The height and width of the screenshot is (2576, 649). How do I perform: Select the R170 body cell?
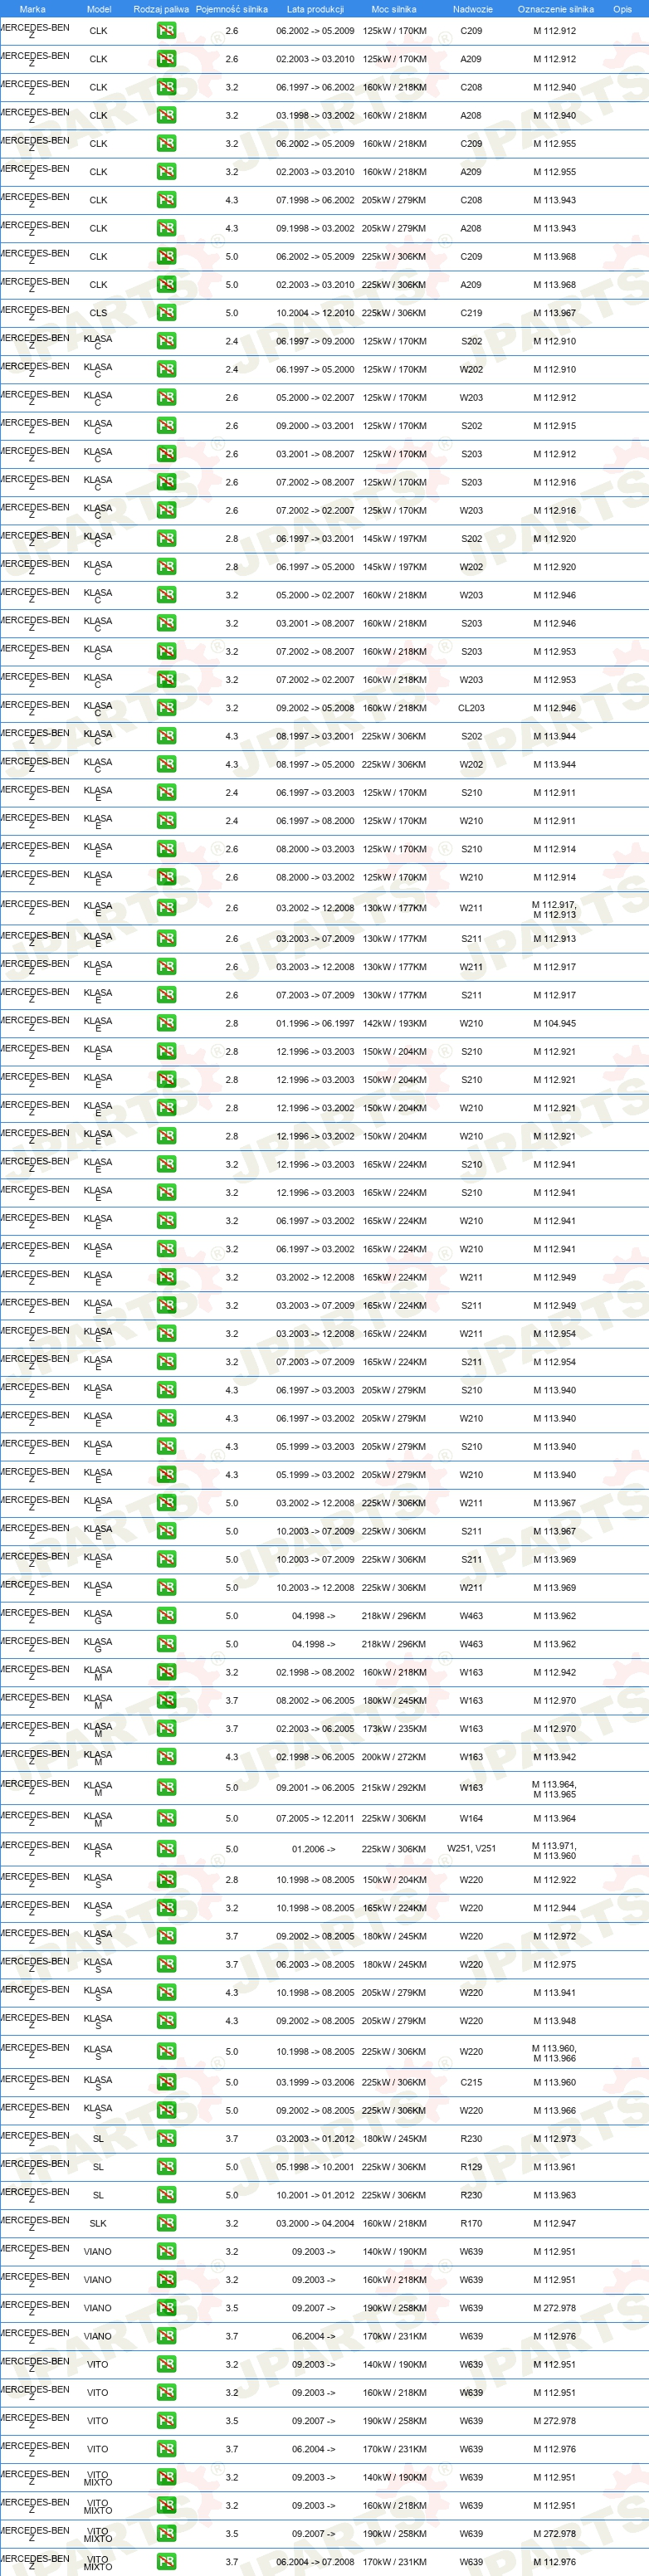tap(471, 2223)
